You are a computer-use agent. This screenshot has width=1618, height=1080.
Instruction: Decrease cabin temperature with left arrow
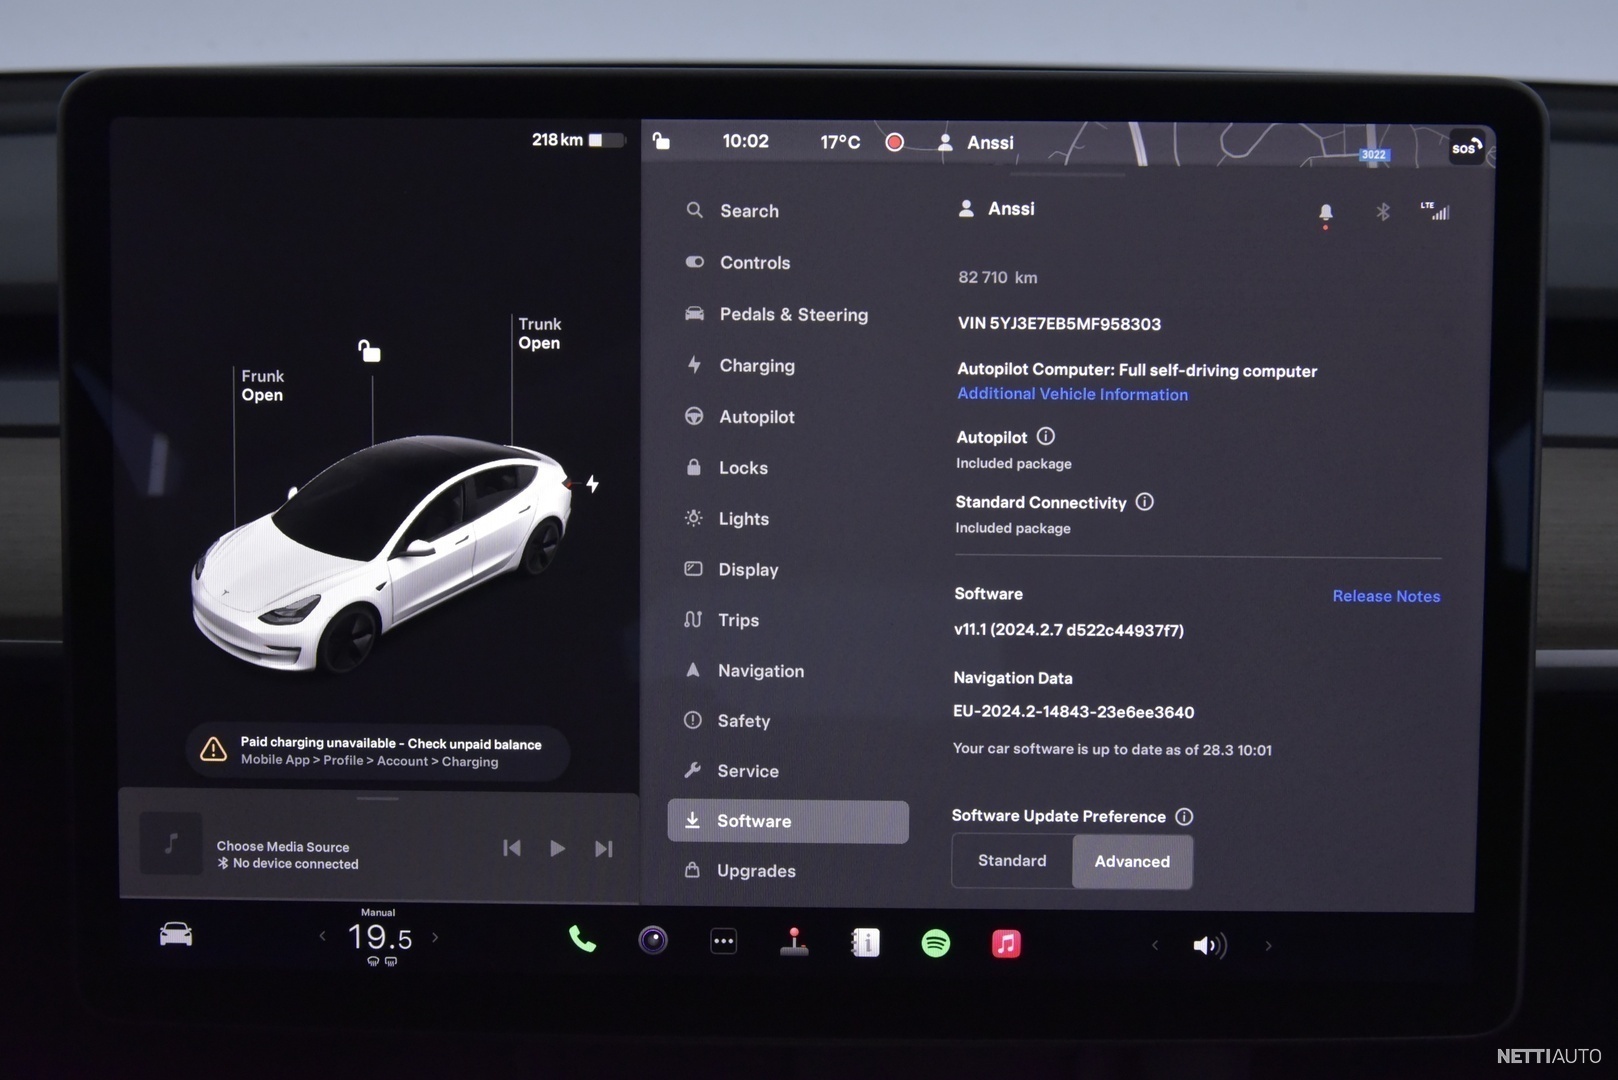click(322, 937)
